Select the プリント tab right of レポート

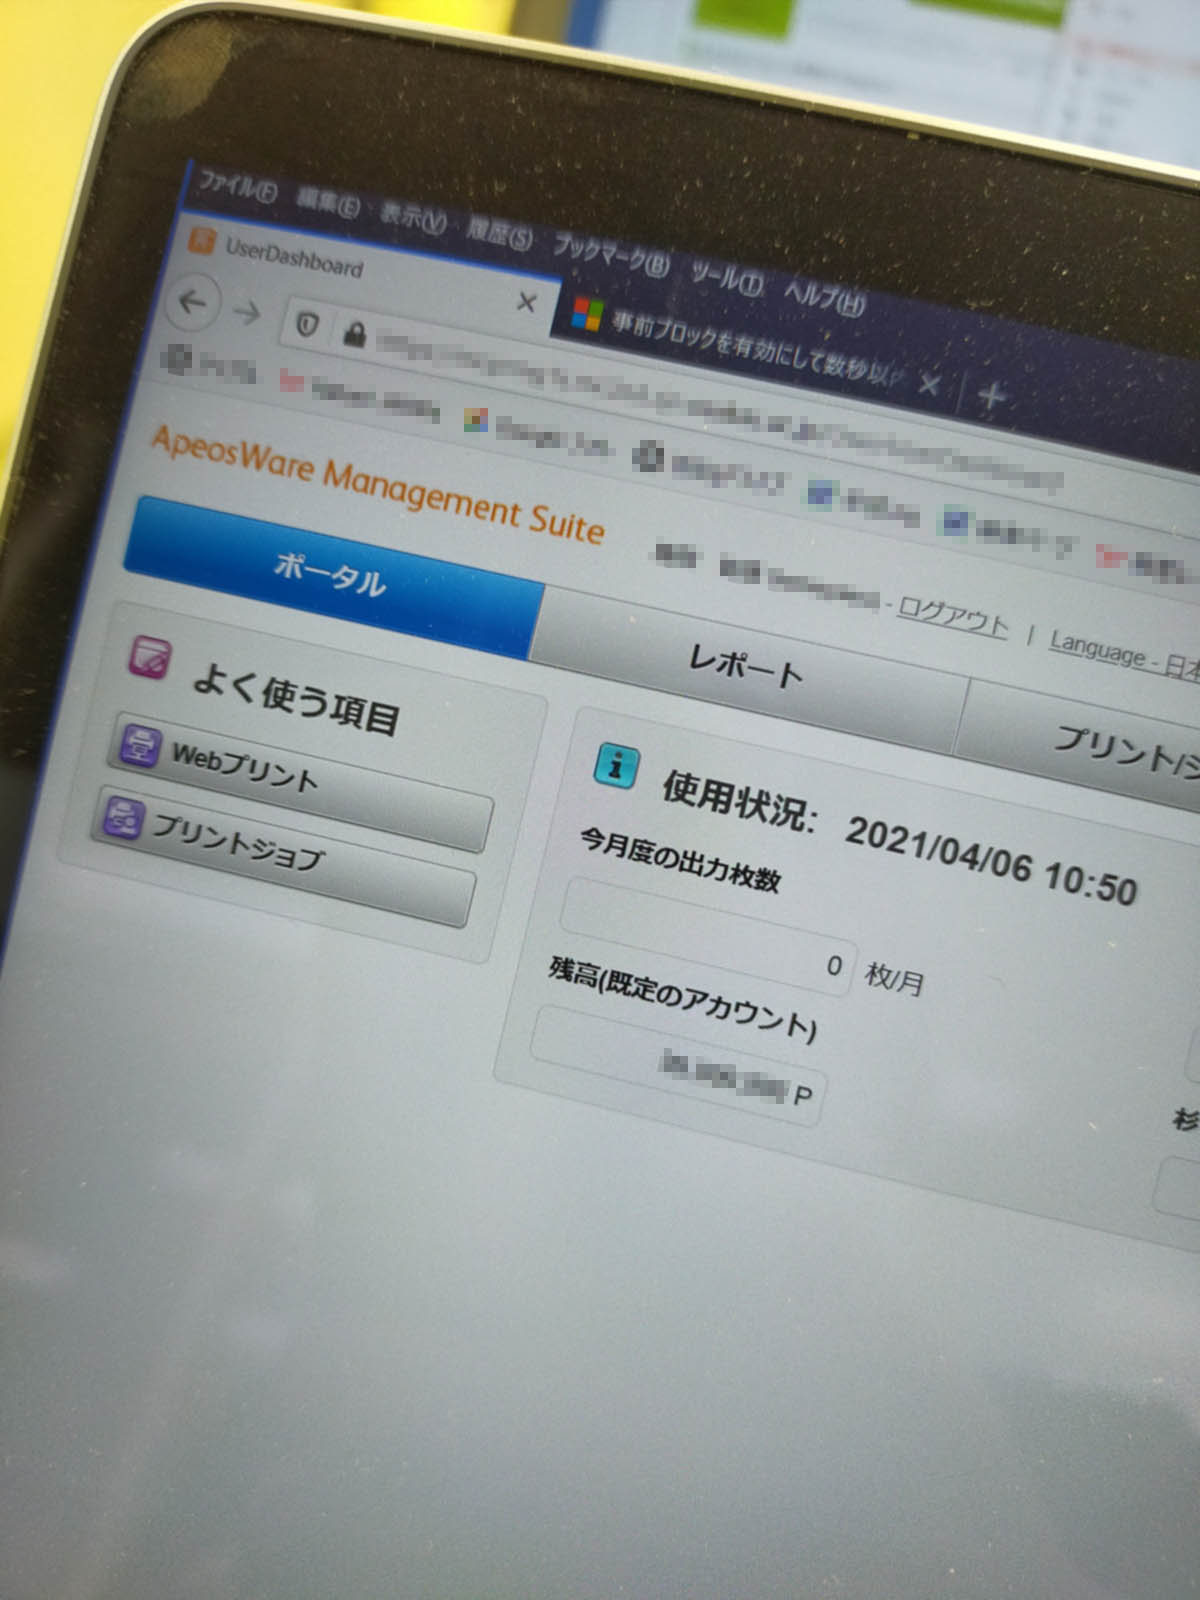1080,745
